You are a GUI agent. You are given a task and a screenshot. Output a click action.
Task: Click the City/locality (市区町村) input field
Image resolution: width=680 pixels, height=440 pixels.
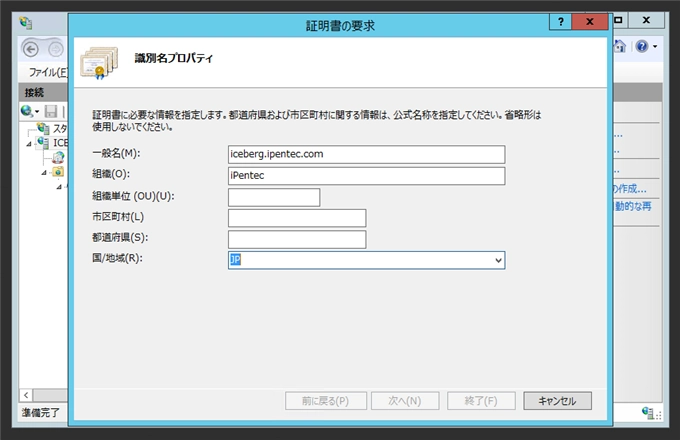(297, 218)
